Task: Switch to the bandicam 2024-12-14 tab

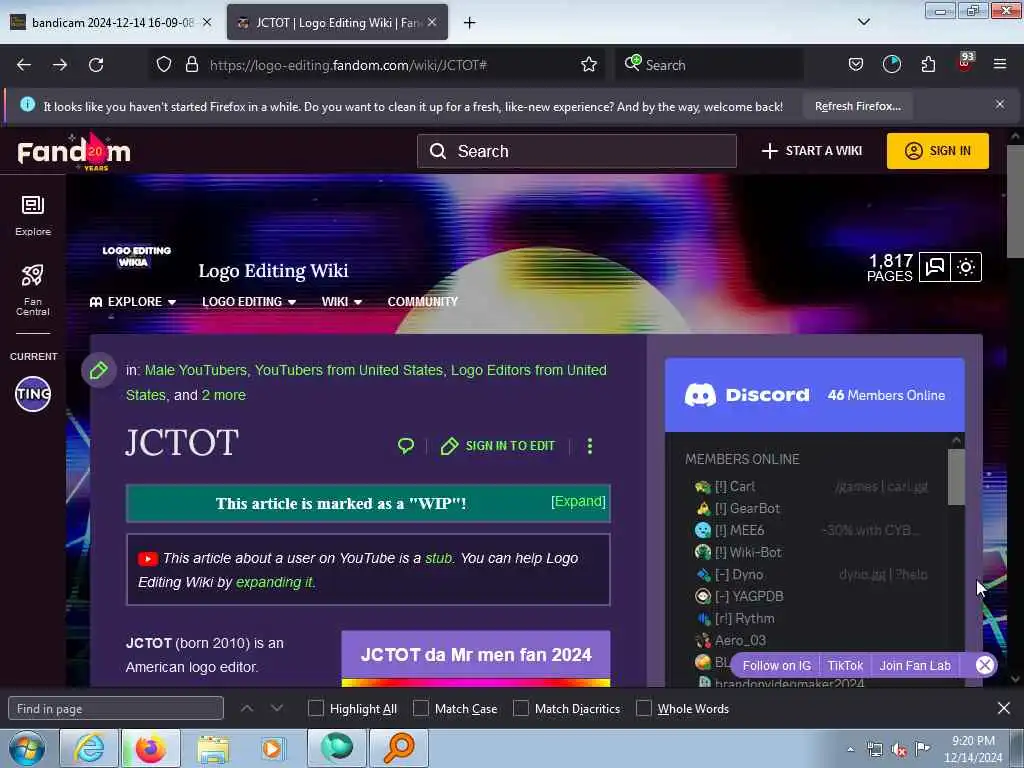Action: pos(112,22)
